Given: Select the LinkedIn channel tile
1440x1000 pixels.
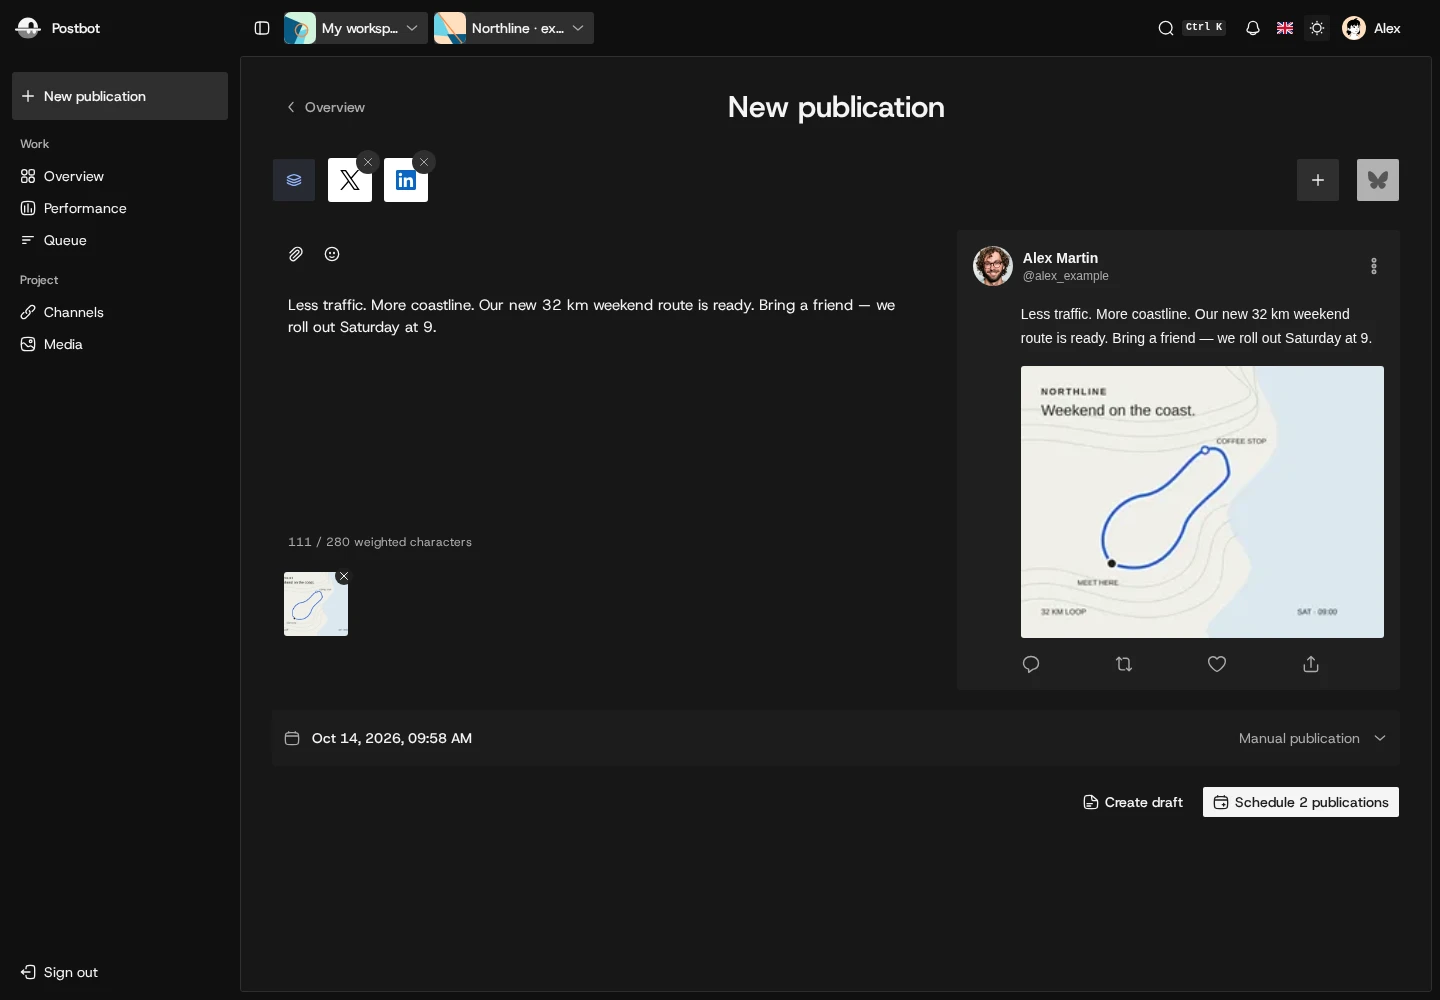Looking at the screenshot, I should point(406,180).
